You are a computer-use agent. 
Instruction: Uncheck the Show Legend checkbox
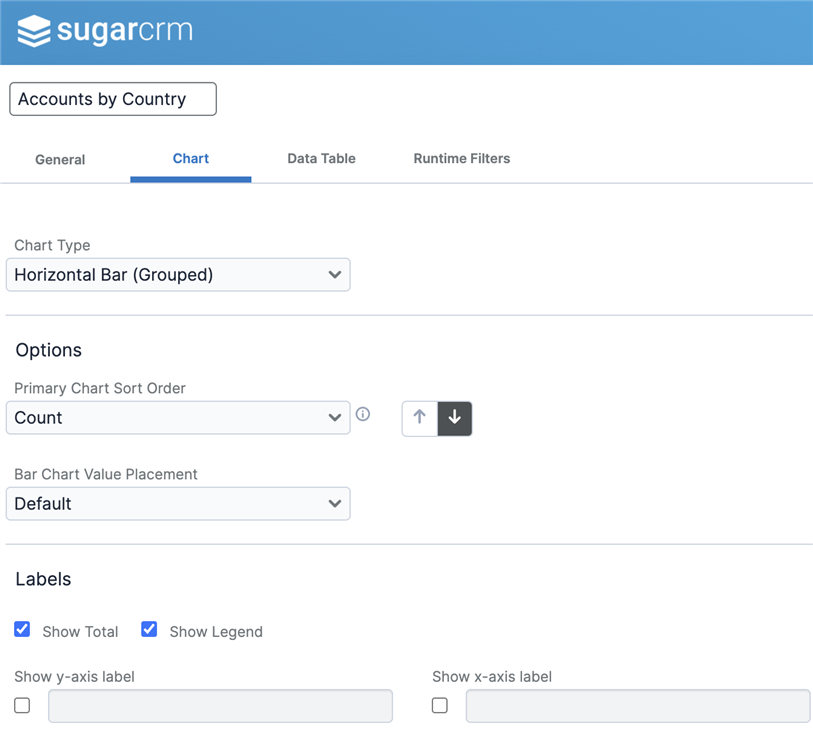click(x=149, y=630)
